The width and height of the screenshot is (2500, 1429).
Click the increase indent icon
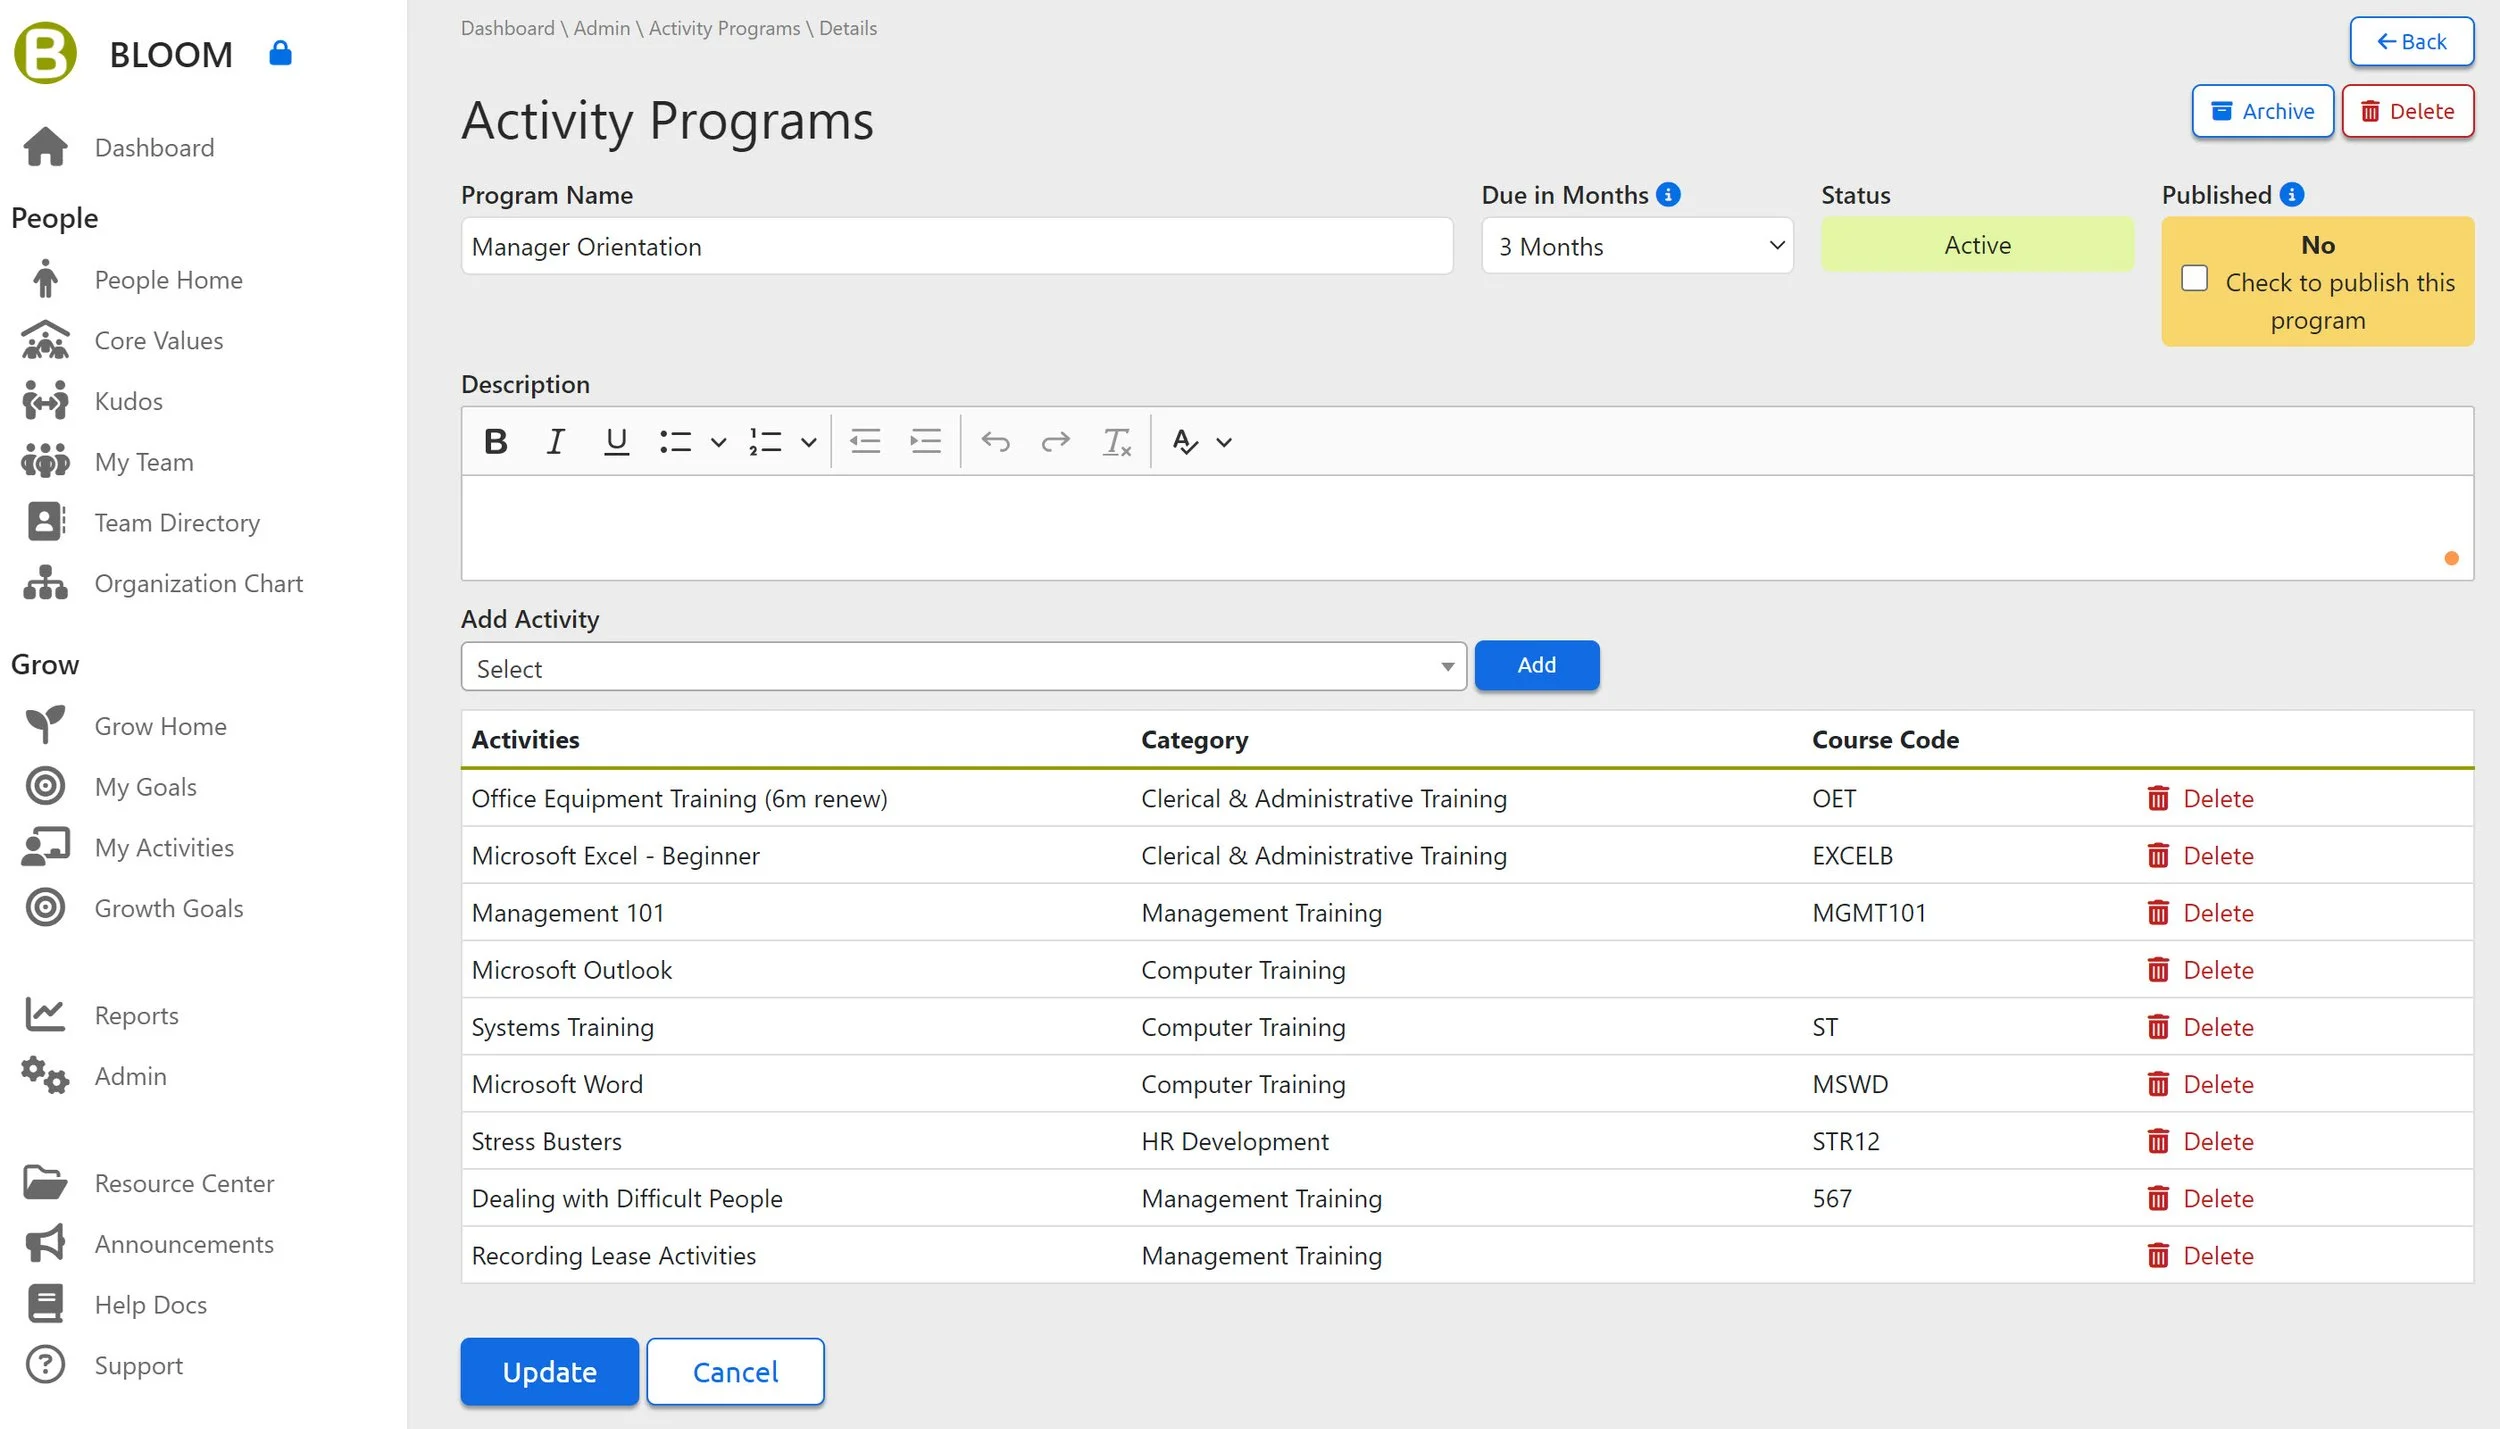click(x=925, y=441)
